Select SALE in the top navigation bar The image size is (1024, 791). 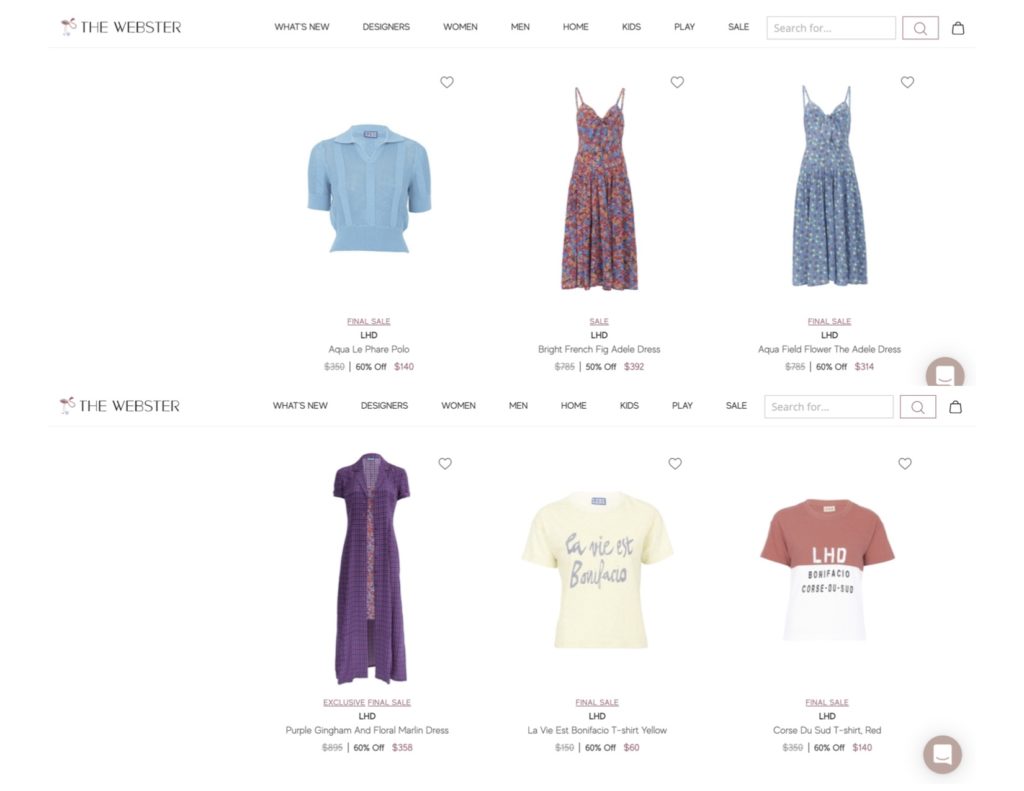click(x=739, y=27)
